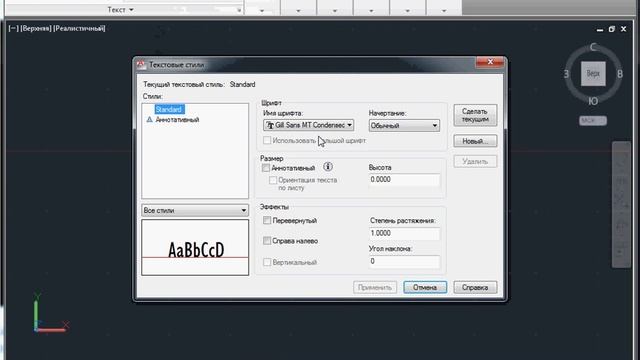This screenshot has width=640, height=360.
Task: Click the Отмена button
Action: 425,287
